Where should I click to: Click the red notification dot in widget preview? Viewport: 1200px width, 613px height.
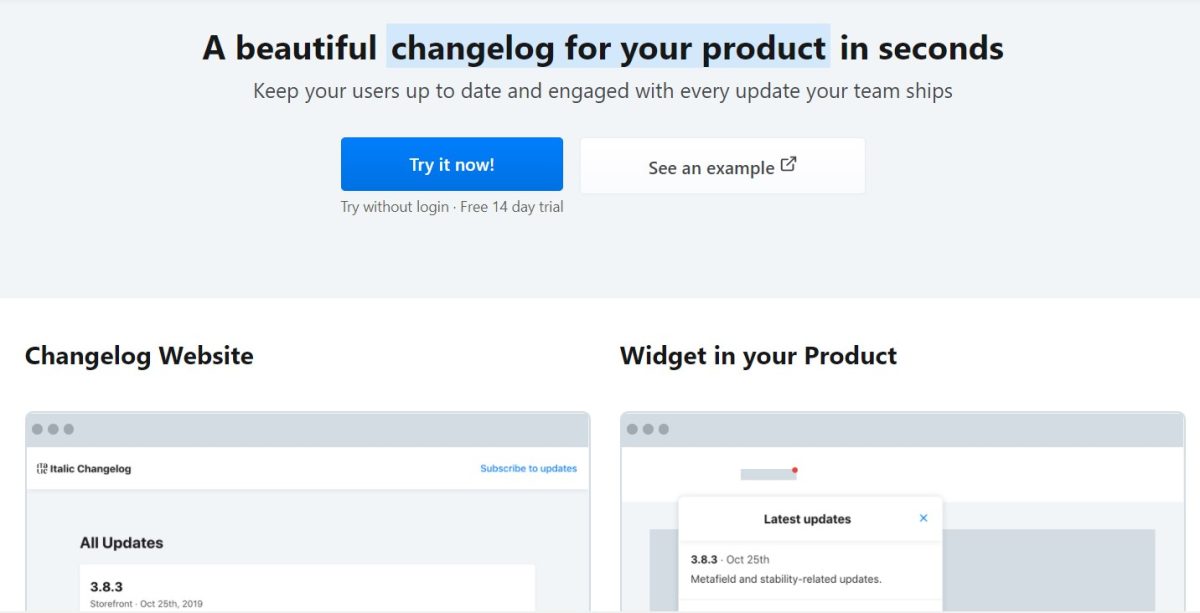click(x=794, y=469)
